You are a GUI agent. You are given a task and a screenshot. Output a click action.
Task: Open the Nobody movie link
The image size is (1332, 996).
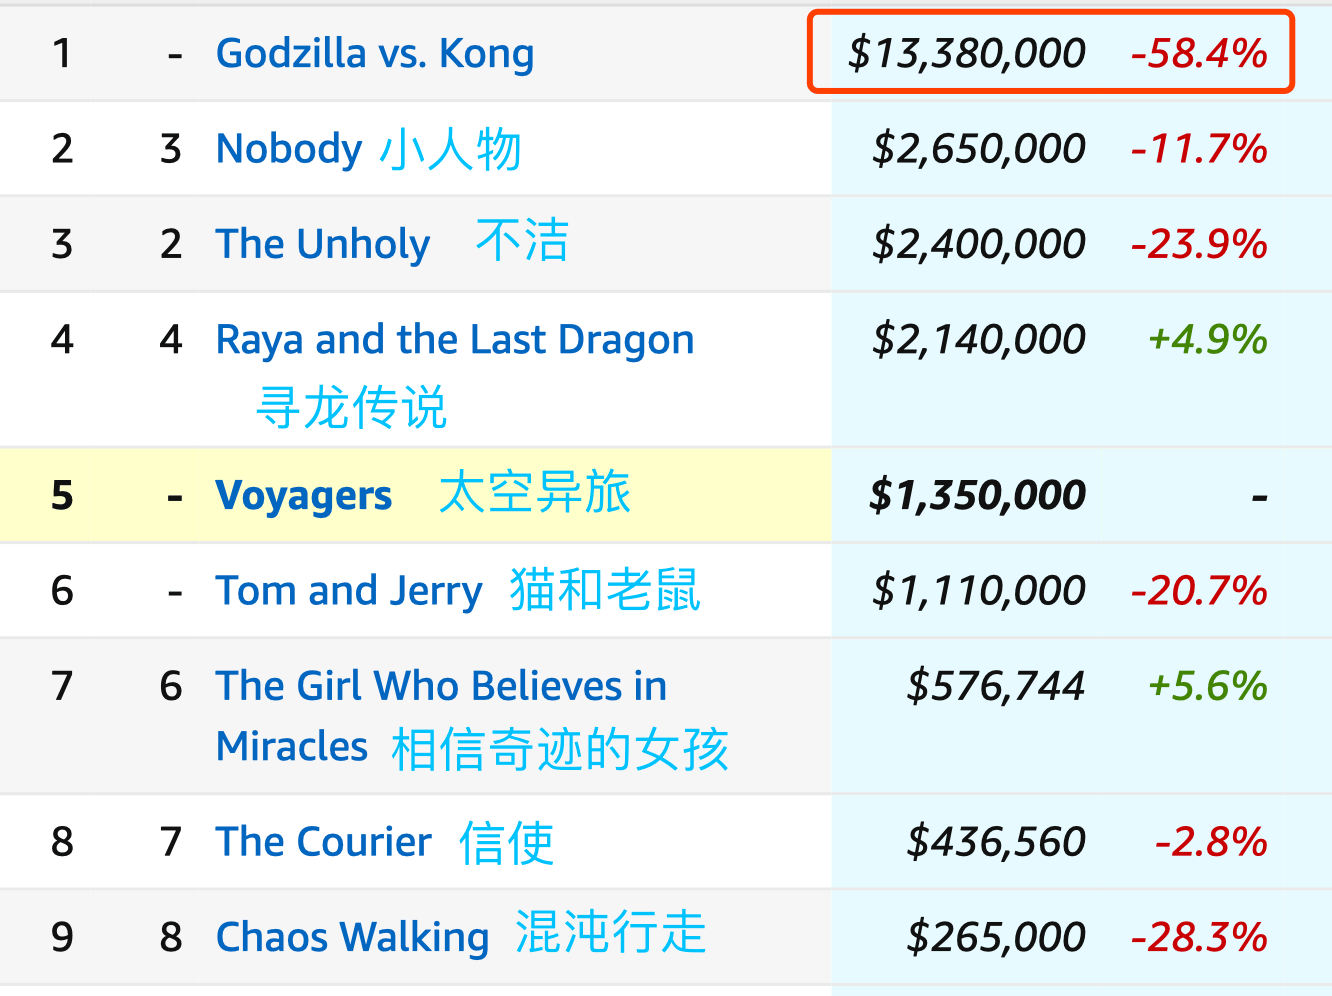(289, 149)
